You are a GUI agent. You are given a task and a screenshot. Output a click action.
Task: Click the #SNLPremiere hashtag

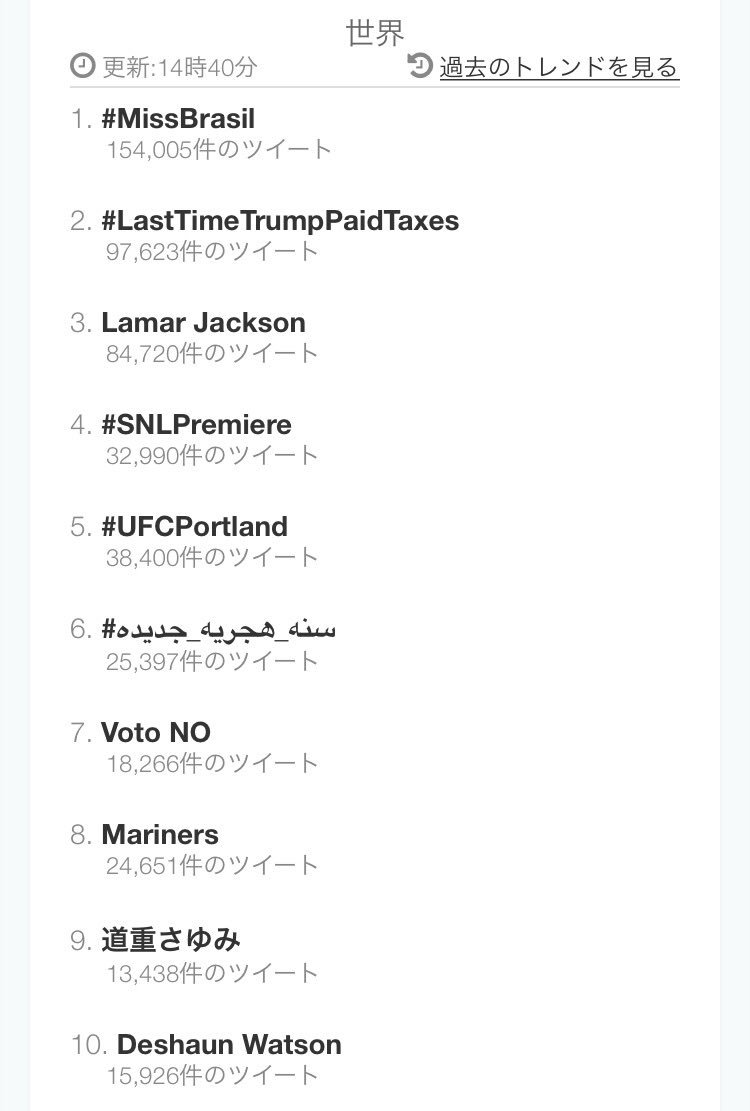pos(196,425)
